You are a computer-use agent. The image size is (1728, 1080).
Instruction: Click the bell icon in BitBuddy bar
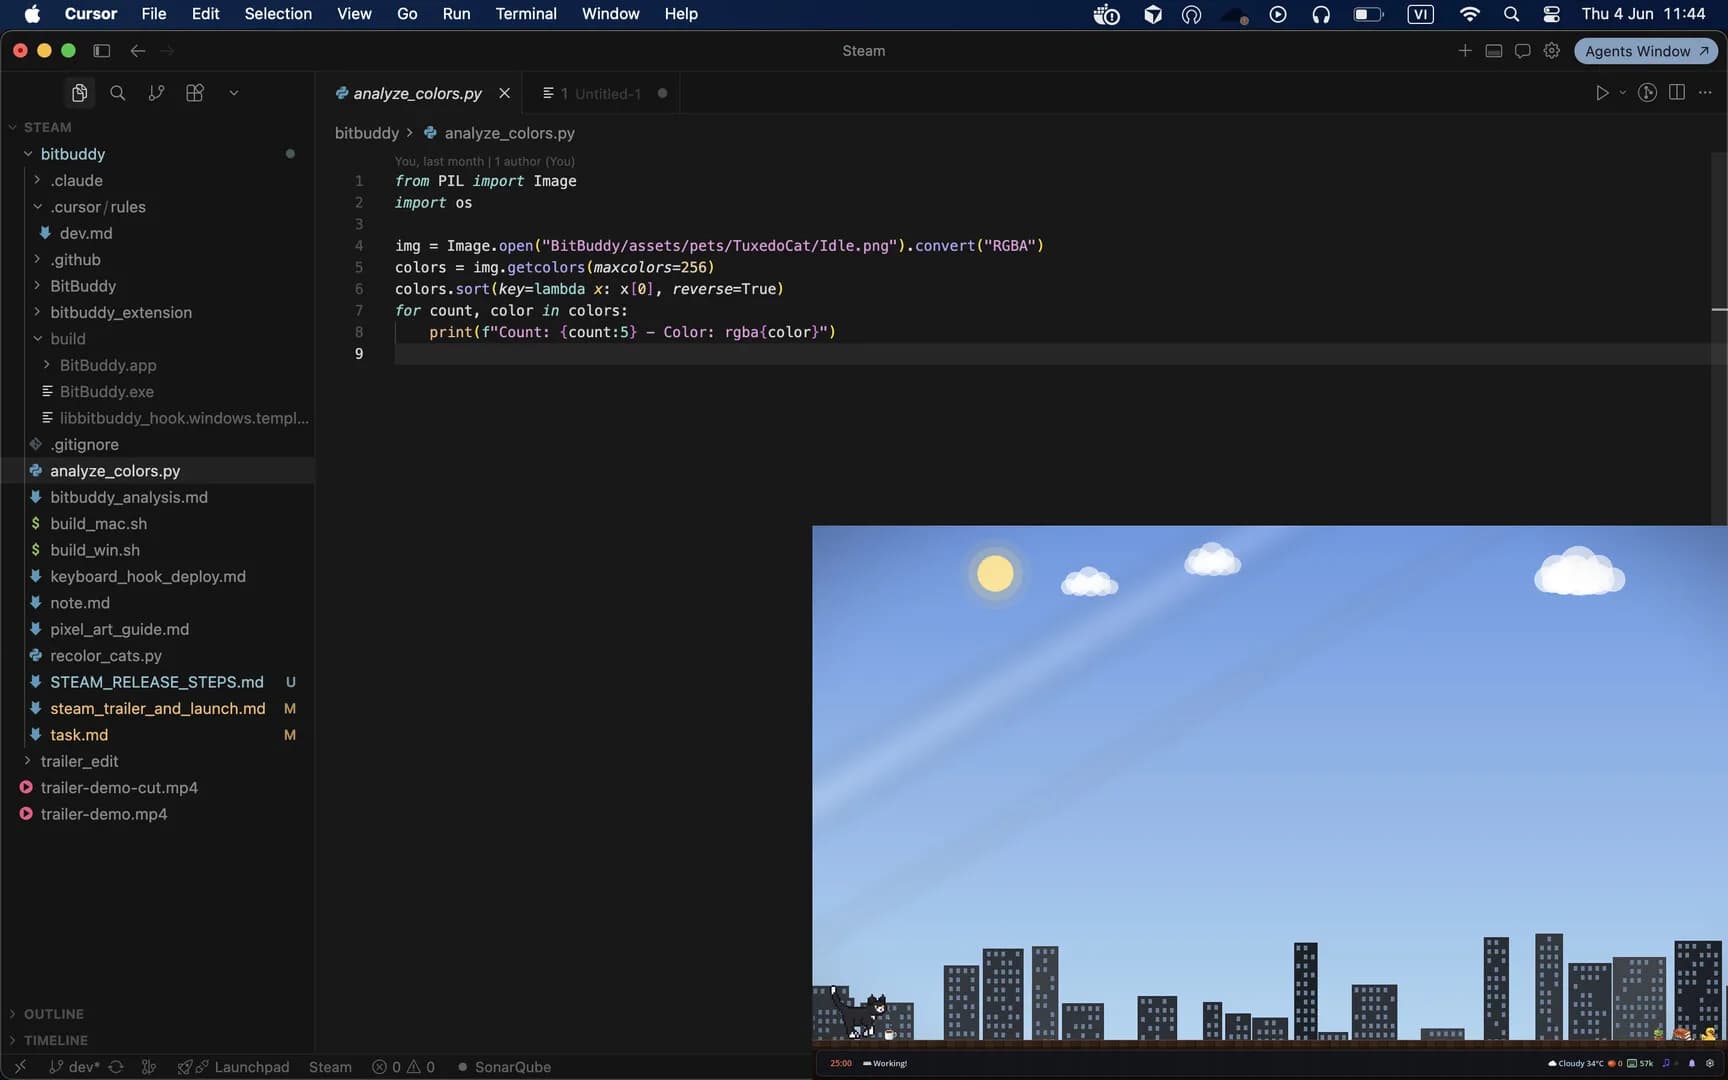click(x=1692, y=1063)
